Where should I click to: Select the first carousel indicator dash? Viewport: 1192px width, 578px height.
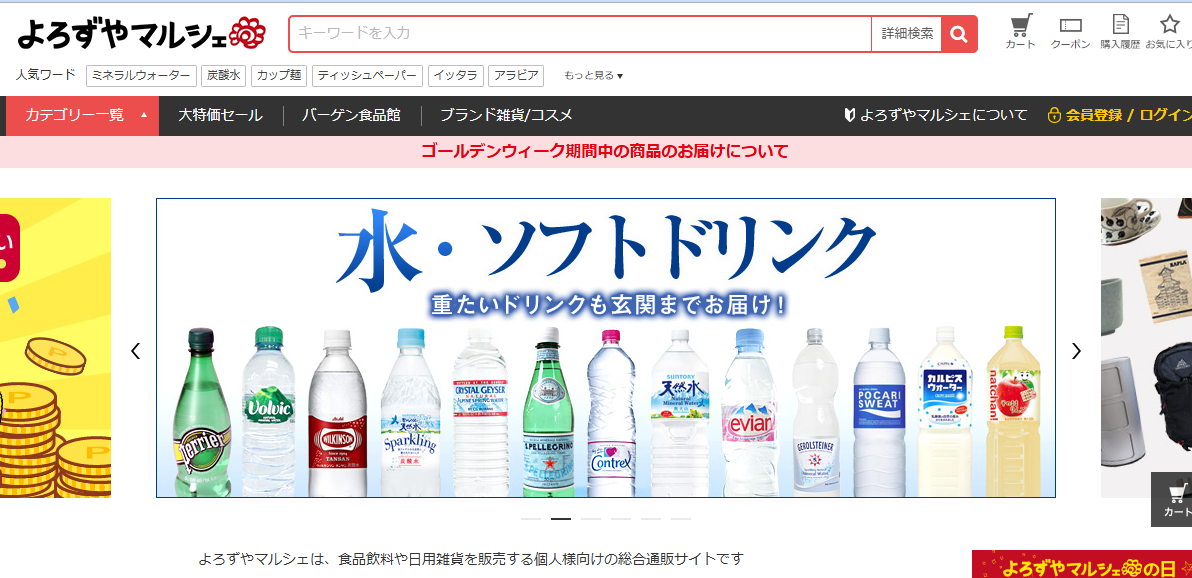click(x=531, y=519)
